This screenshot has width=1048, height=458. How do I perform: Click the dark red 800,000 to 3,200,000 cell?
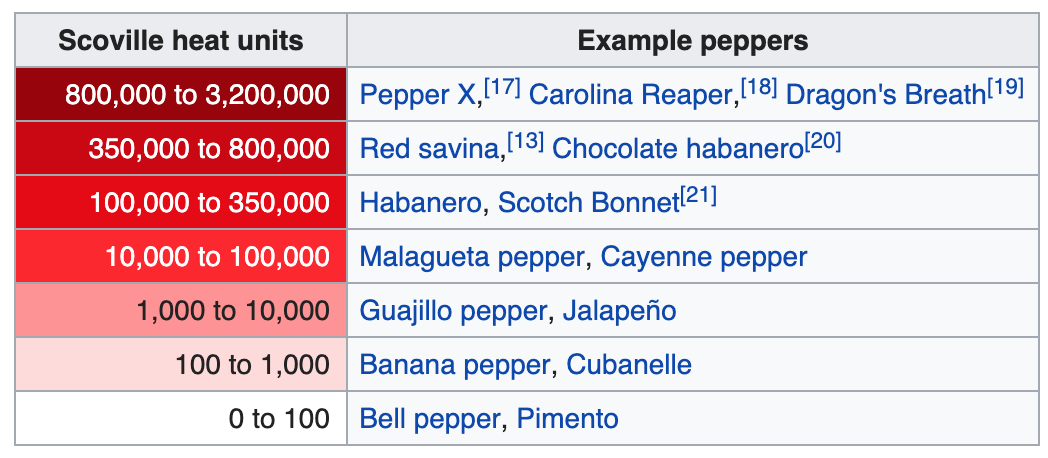181,95
